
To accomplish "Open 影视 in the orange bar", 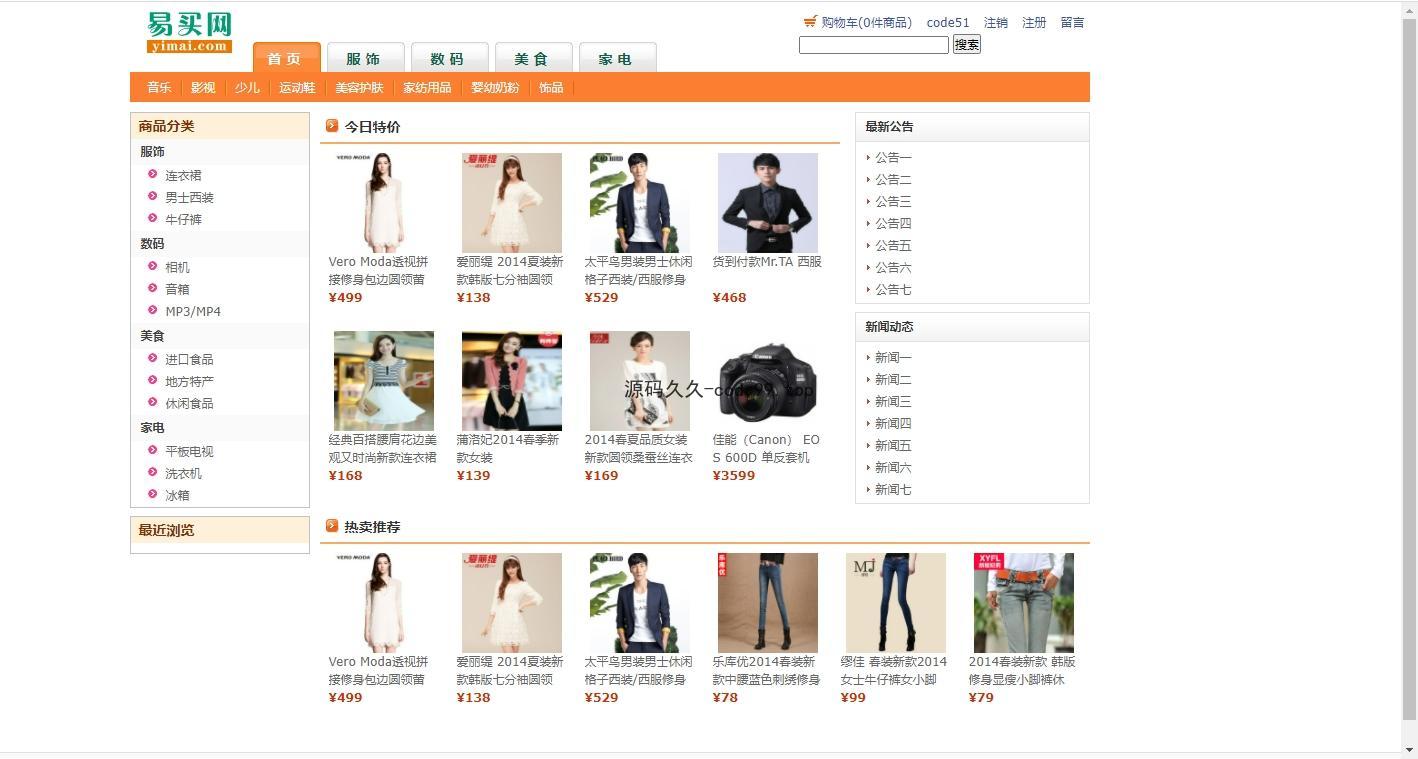I will (x=203, y=87).
